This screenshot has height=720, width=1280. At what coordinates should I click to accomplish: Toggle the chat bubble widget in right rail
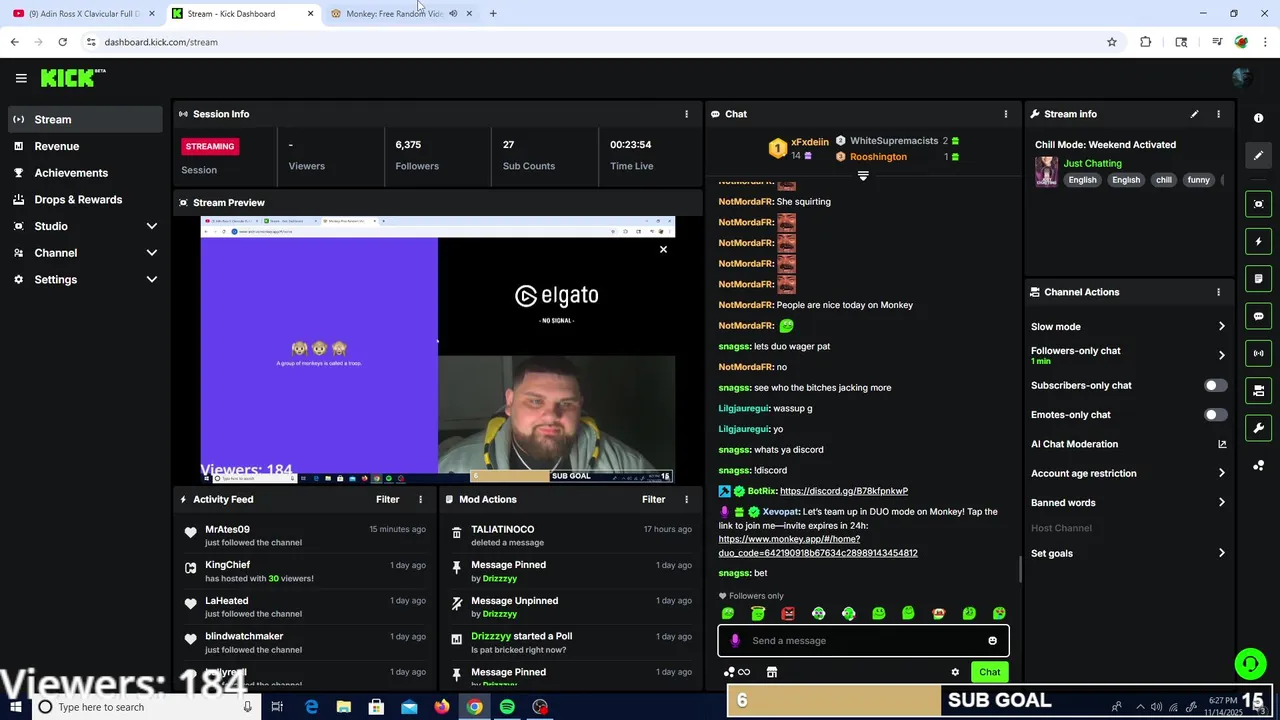1259,316
